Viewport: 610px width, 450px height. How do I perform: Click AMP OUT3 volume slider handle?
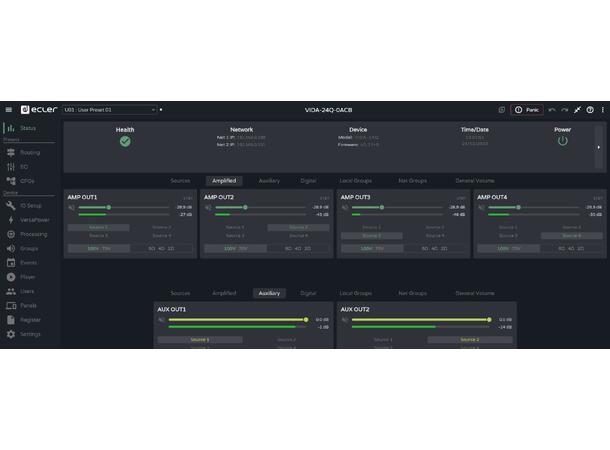point(382,207)
